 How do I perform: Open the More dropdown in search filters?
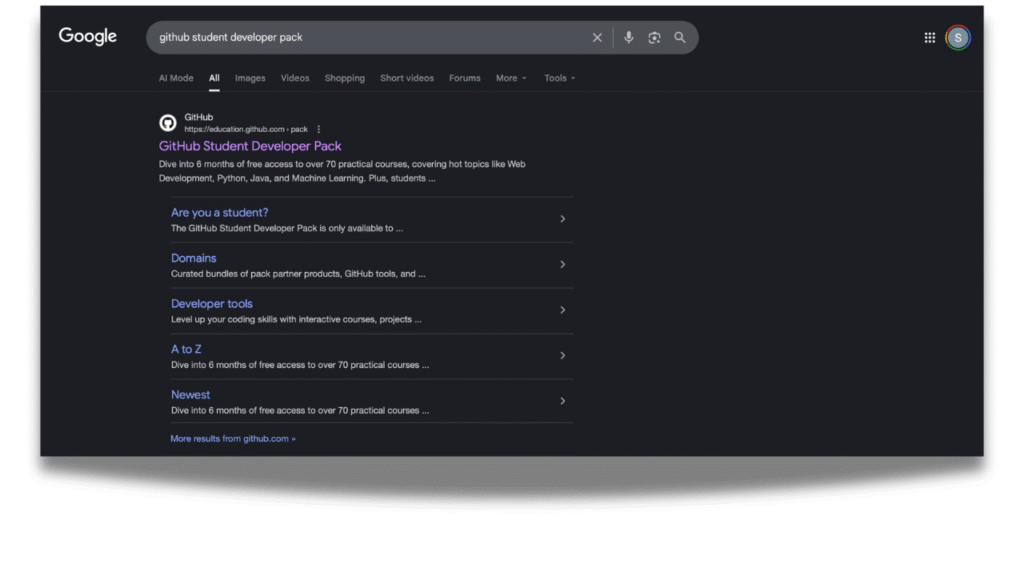coord(511,78)
